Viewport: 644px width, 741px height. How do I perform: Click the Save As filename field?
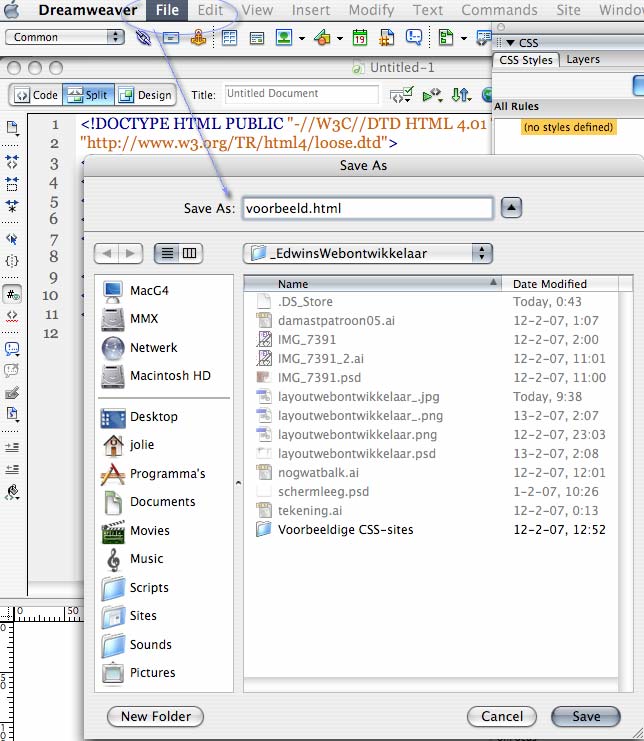click(368, 208)
